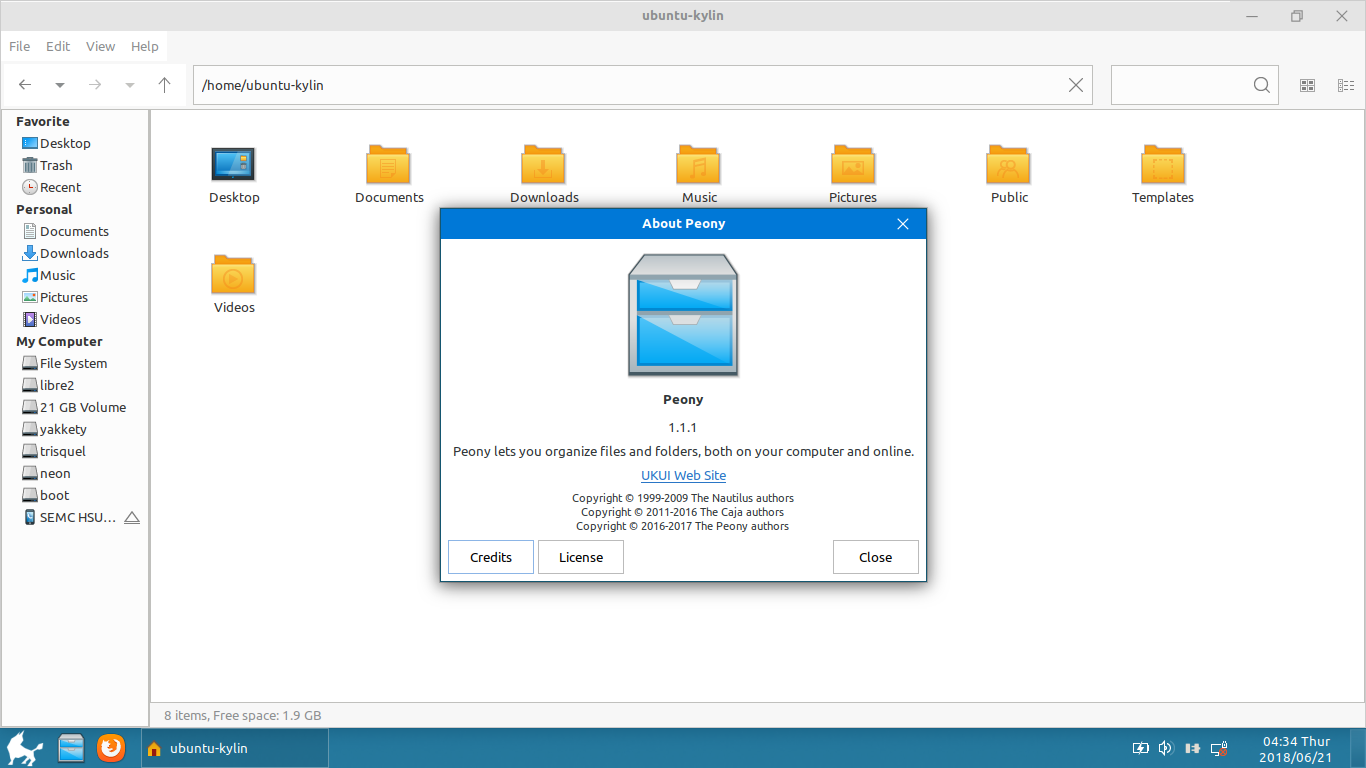This screenshot has width=1366, height=768.
Task: Open the Edit menu
Action: [57, 46]
